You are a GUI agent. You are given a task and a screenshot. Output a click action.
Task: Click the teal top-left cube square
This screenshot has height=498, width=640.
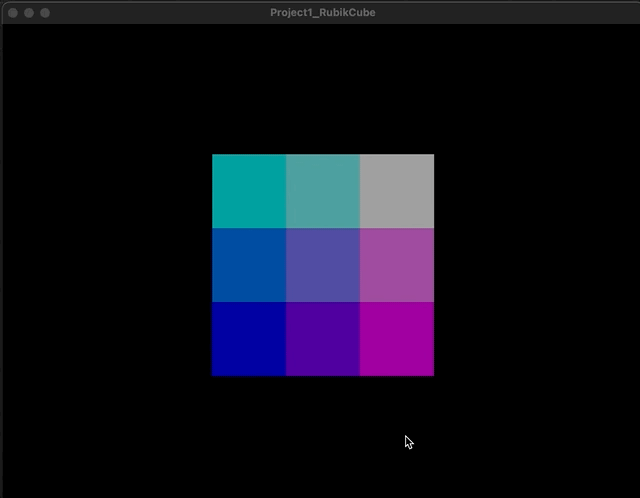click(249, 191)
